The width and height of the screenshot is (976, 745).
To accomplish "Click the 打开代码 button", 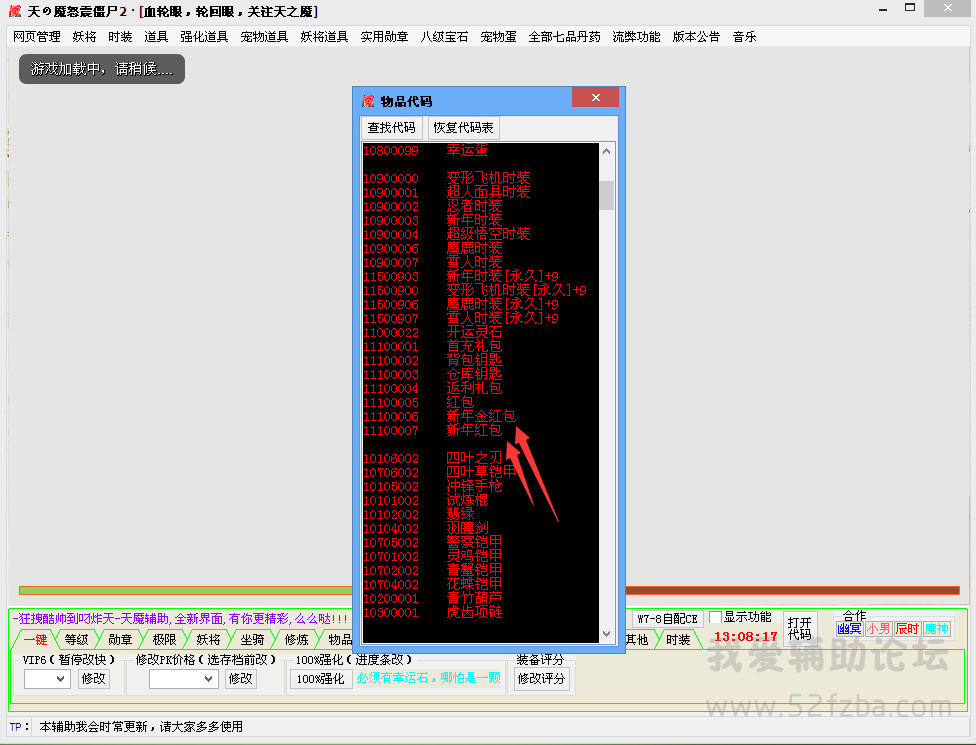I will [799, 627].
